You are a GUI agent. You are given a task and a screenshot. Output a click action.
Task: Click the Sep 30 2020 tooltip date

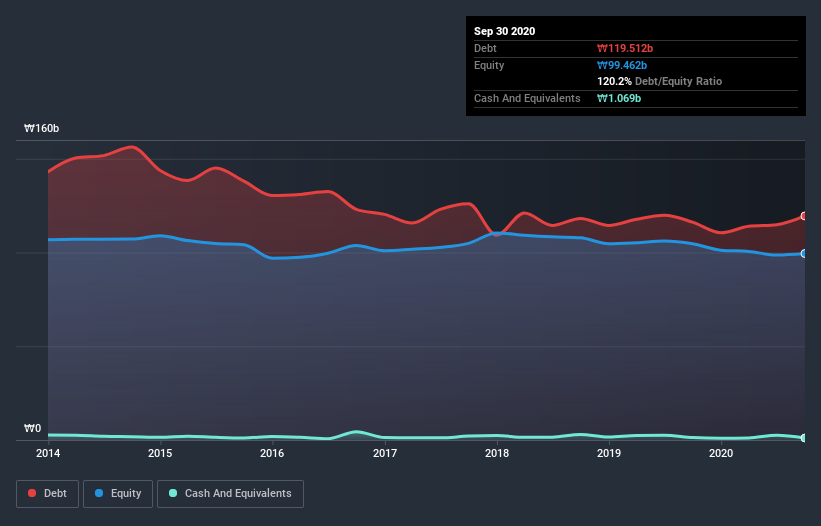[504, 31]
